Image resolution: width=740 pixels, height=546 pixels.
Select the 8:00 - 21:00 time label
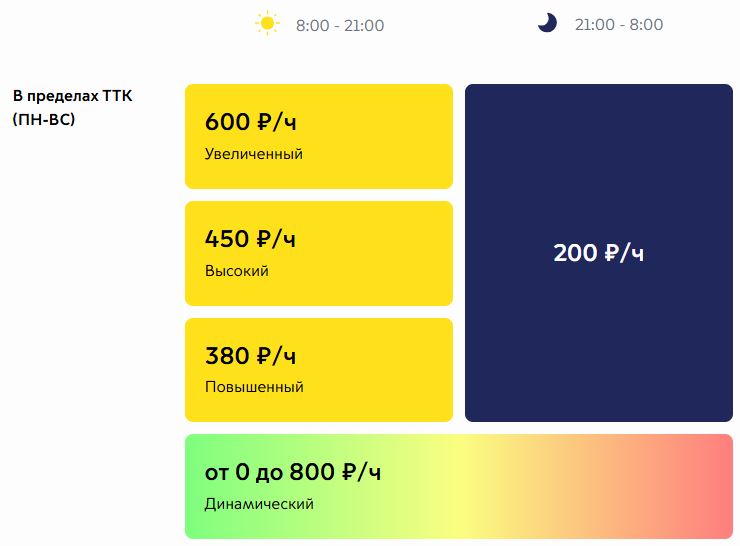click(340, 25)
